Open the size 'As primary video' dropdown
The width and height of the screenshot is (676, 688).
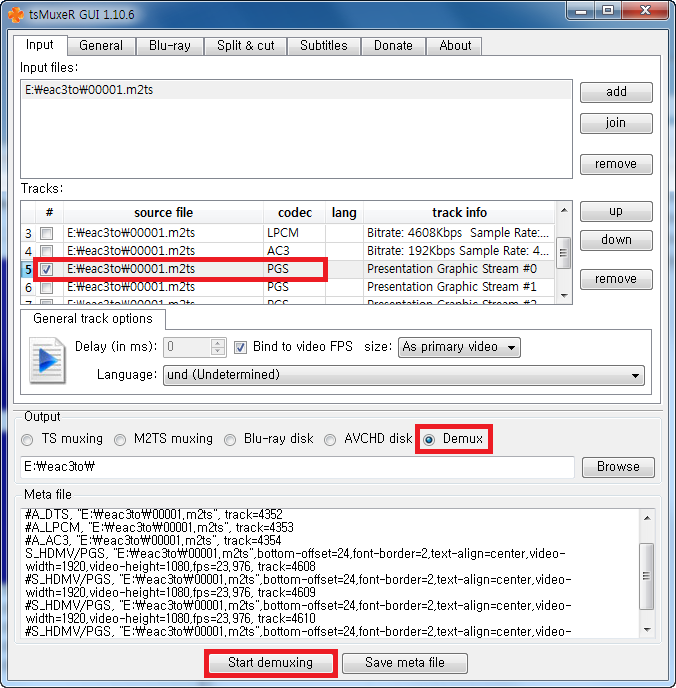tap(459, 348)
